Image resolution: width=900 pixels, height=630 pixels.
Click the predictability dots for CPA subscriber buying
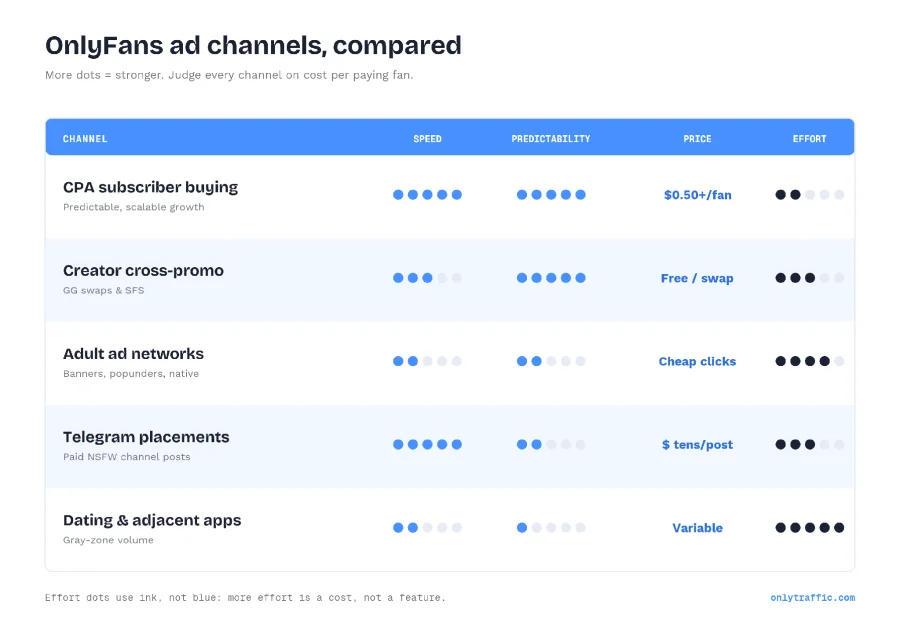coord(551,195)
